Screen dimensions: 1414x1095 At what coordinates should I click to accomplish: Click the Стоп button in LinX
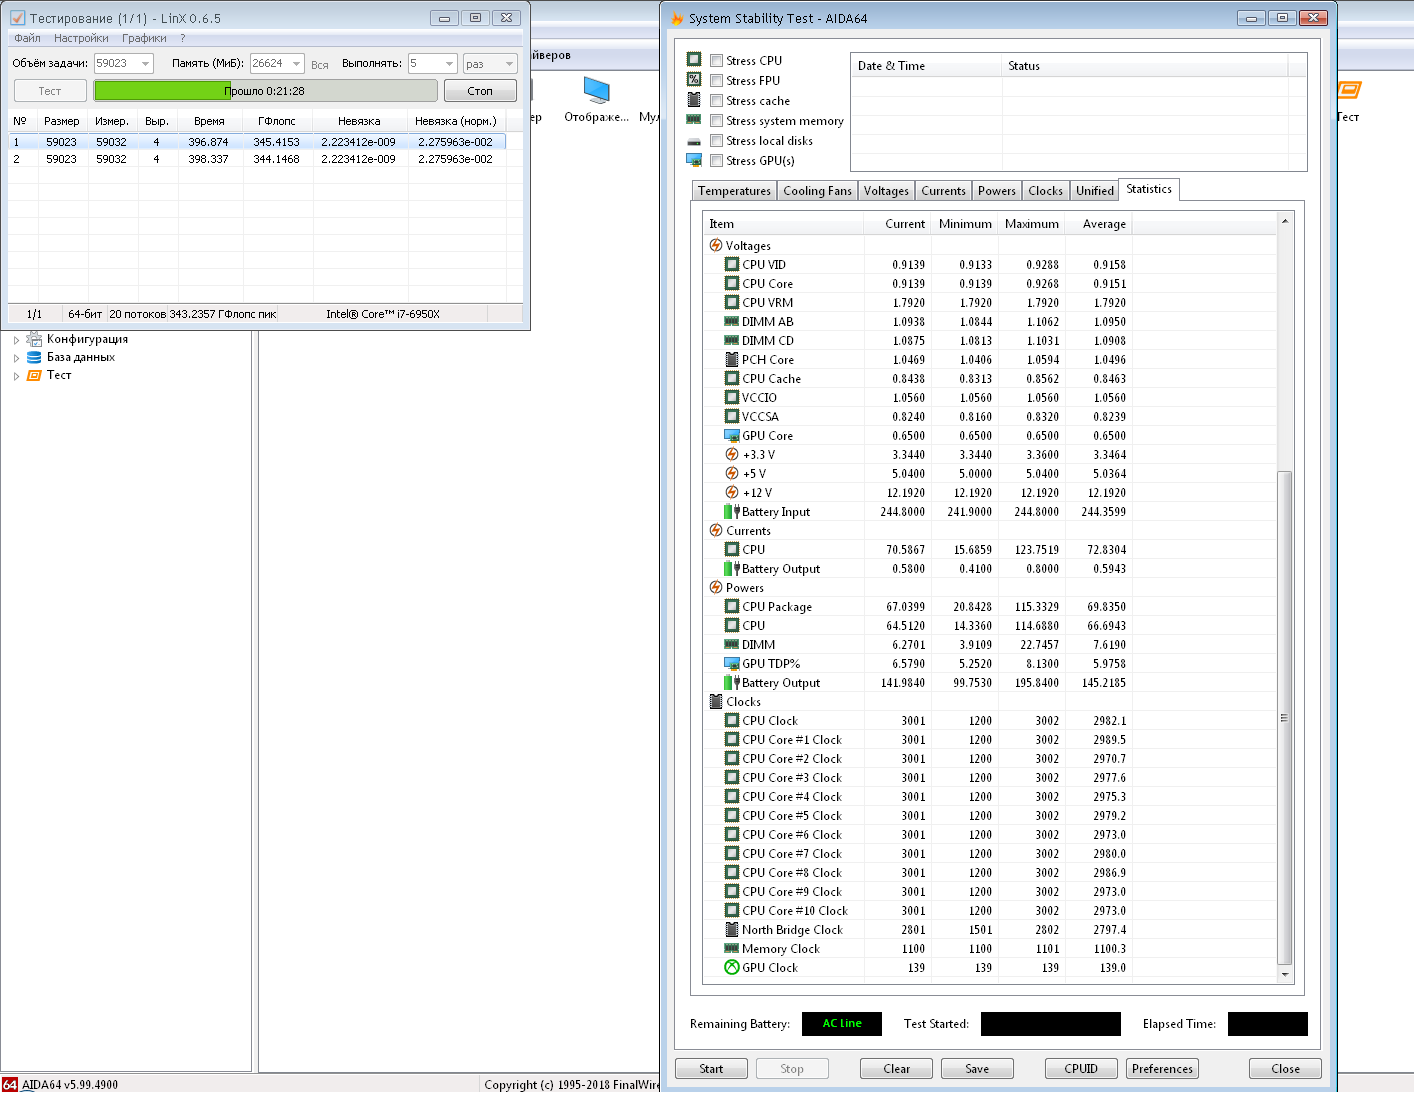pyautogui.click(x=480, y=90)
